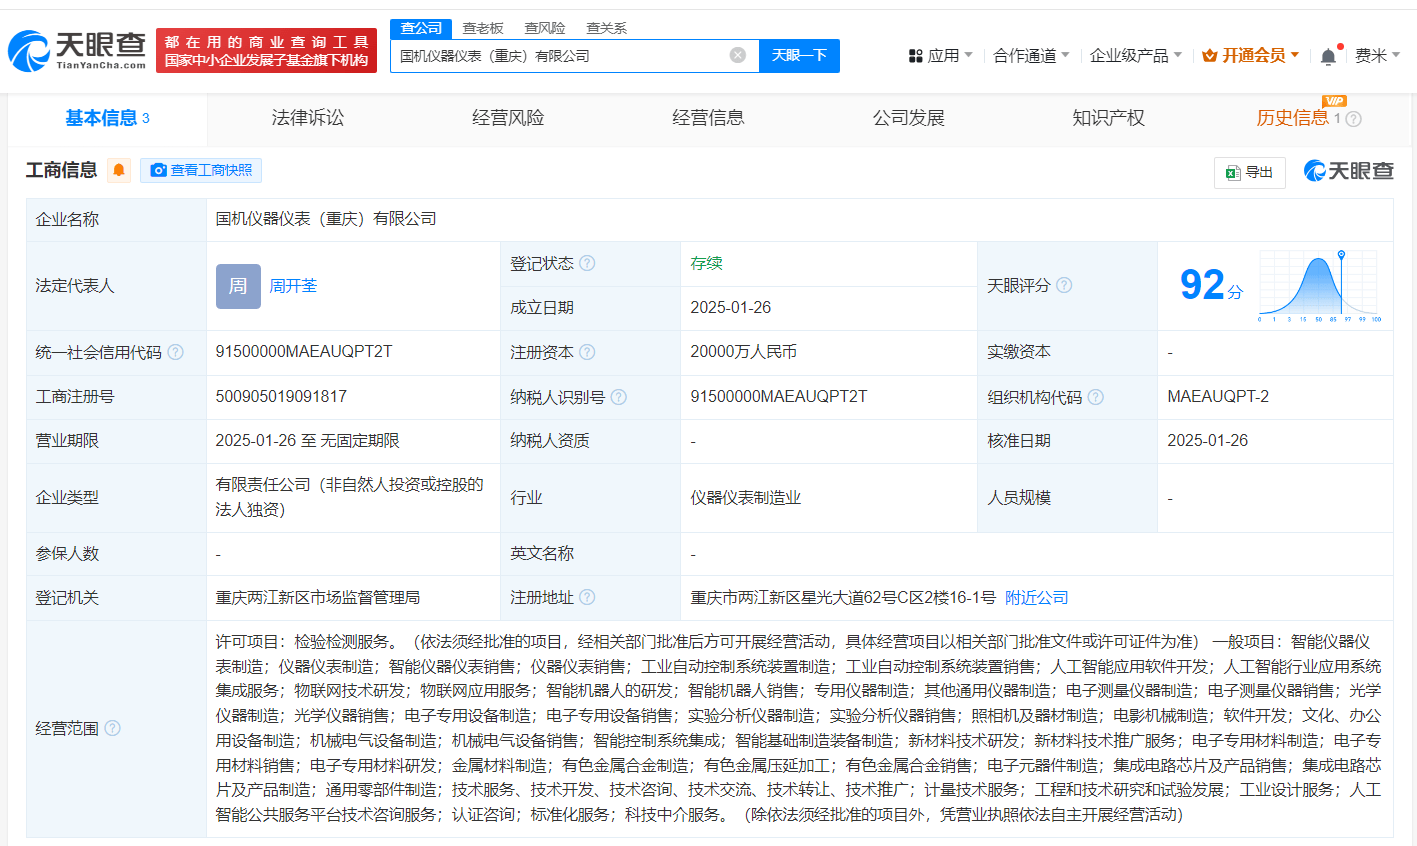This screenshot has height=846, width=1417.
Task: Click the 工商信息 section heading
Action: (x=61, y=170)
